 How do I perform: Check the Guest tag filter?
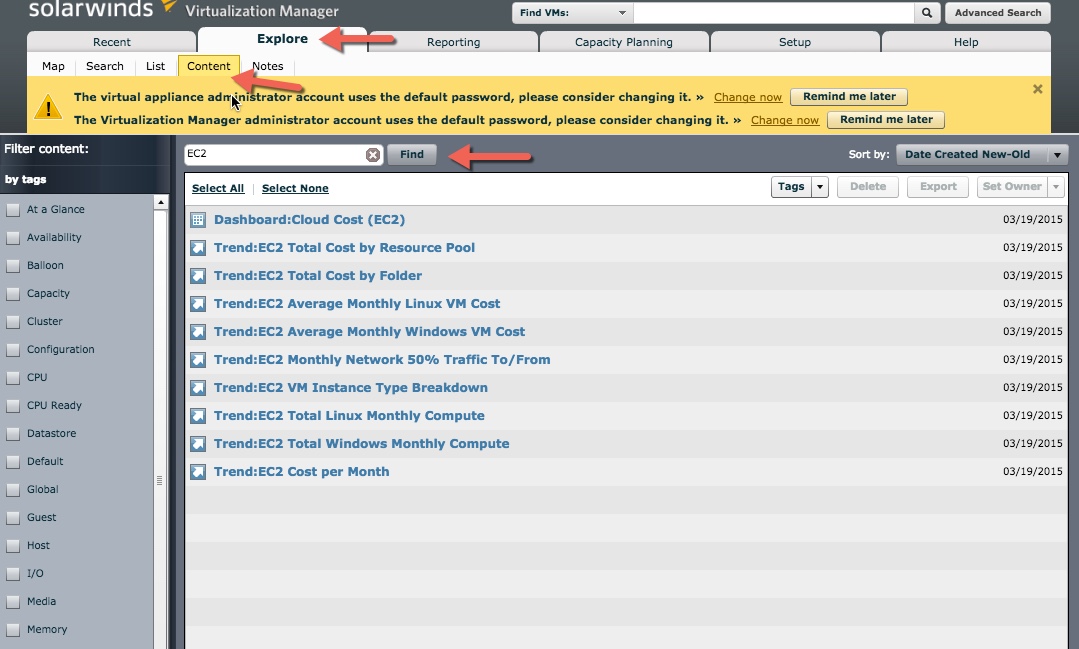(13, 518)
